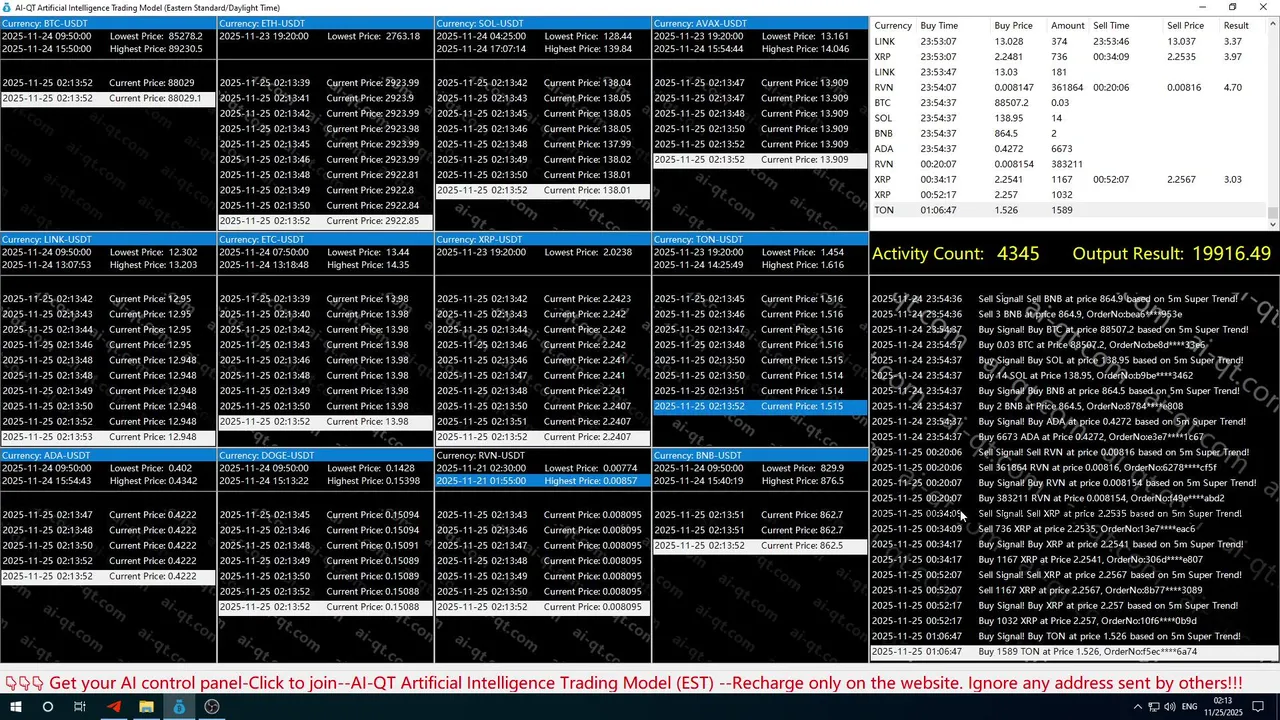Select the SOL trade row with amount 14
This screenshot has width=1280, height=720.
1068,118
